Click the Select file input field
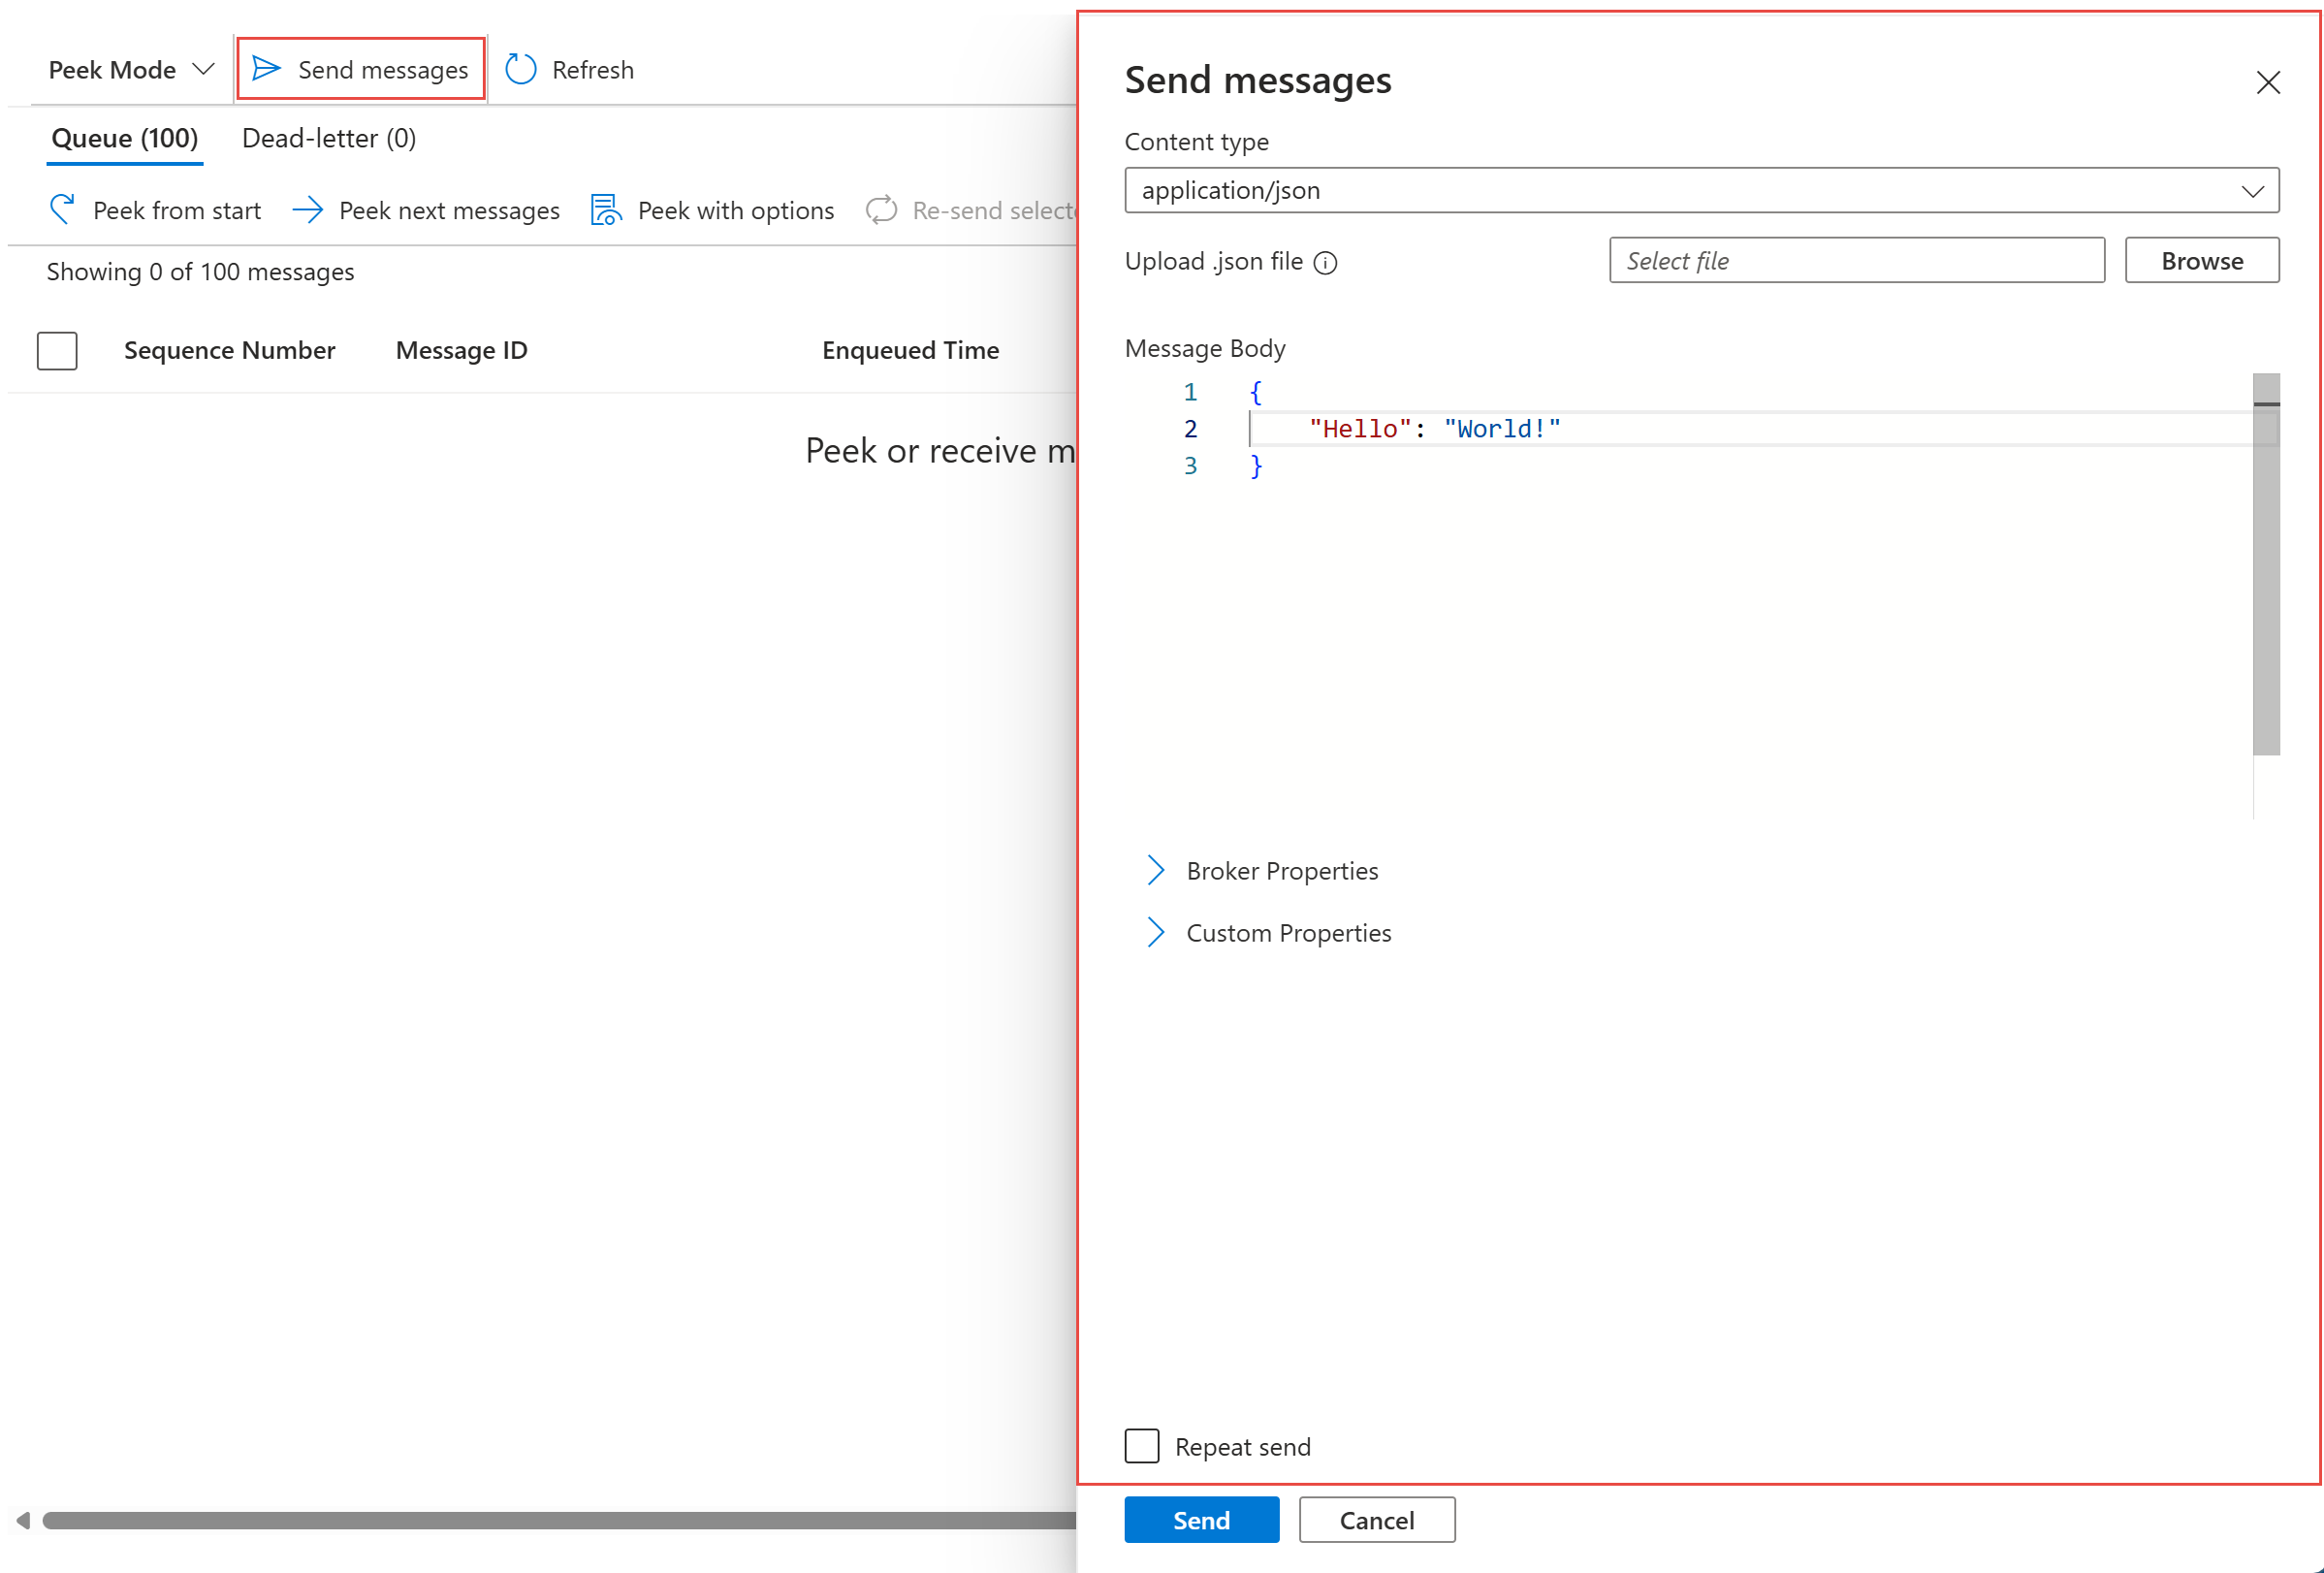 (x=1856, y=261)
